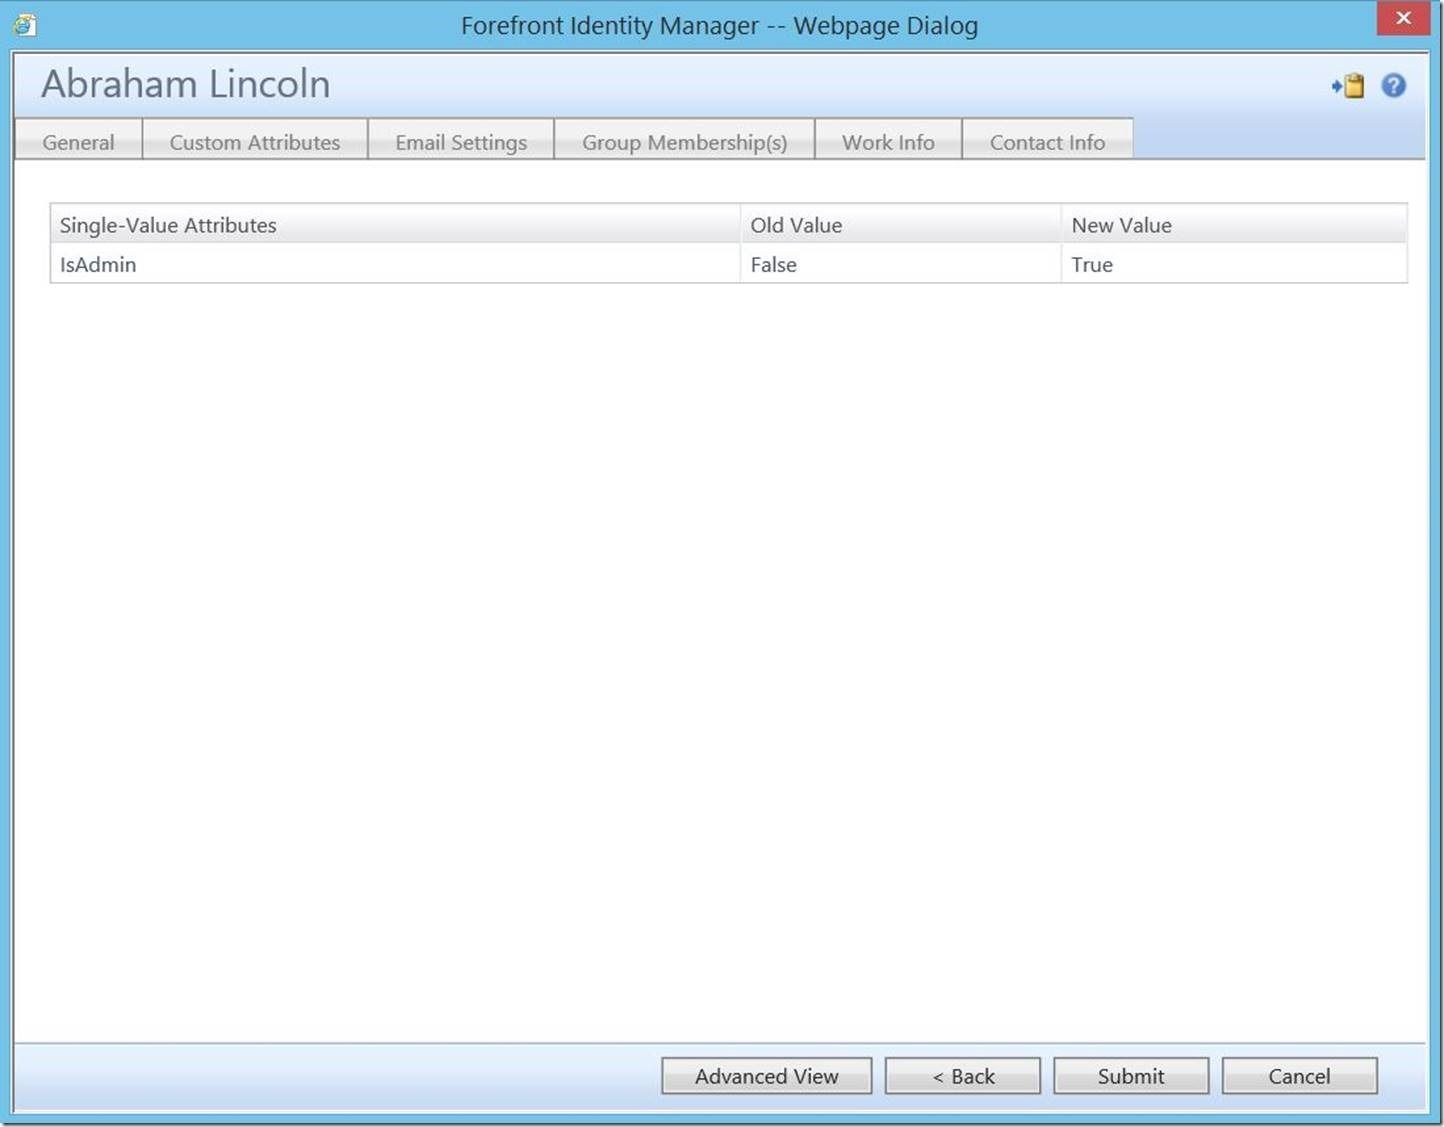Switch to the General tab
Screen dimensions: 1444x1127
tap(78, 142)
